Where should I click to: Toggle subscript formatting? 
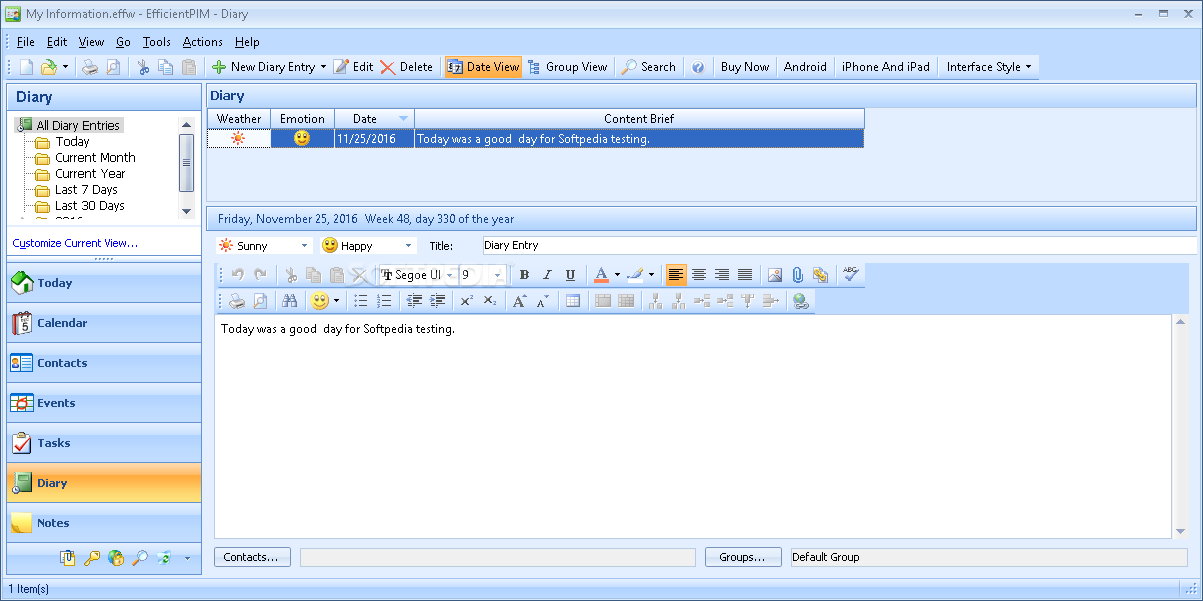490,301
